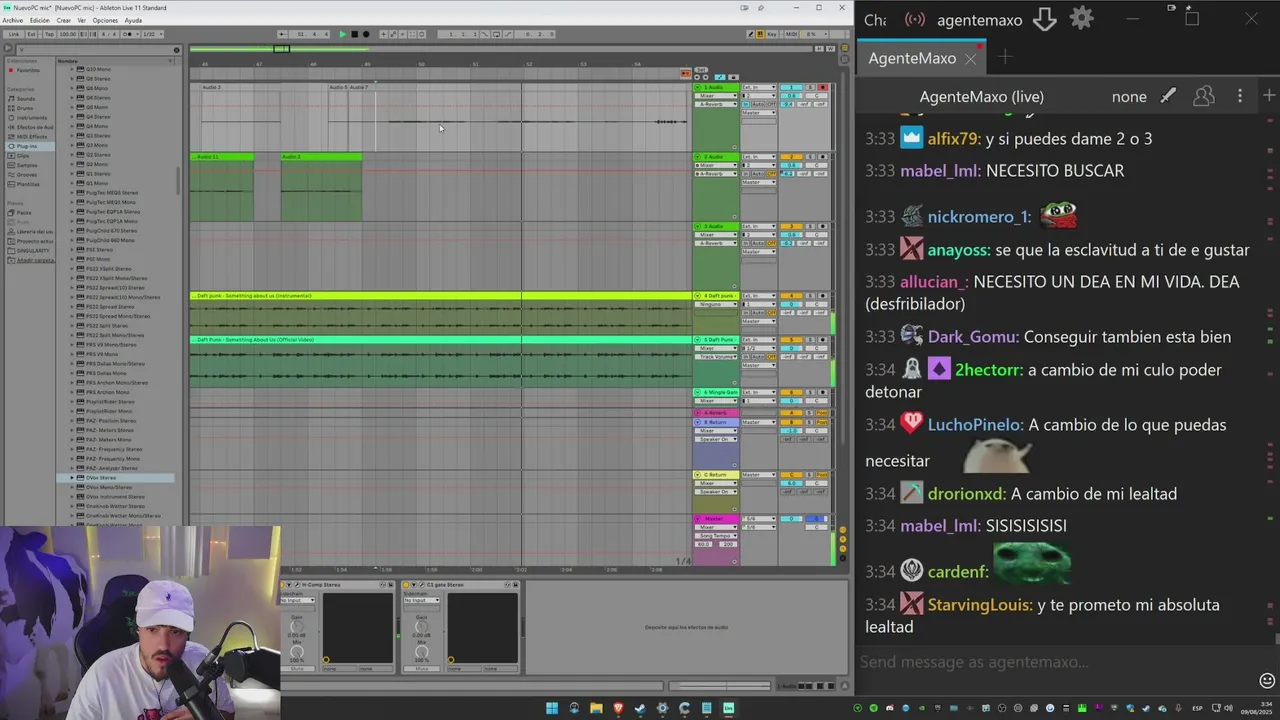Image resolution: width=1280 pixels, height=720 pixels.
Task: Select Packs under Places in browser
Action: pyautogui.click(x=24, y=213)
